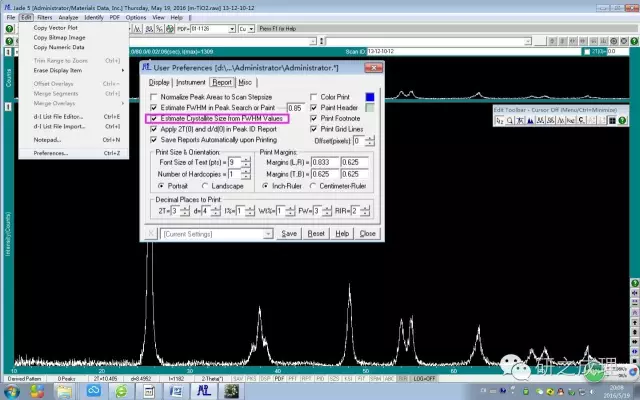Click the Close button in dialog
This screenshot has height=400, width=640.
(x=367, y=233)
